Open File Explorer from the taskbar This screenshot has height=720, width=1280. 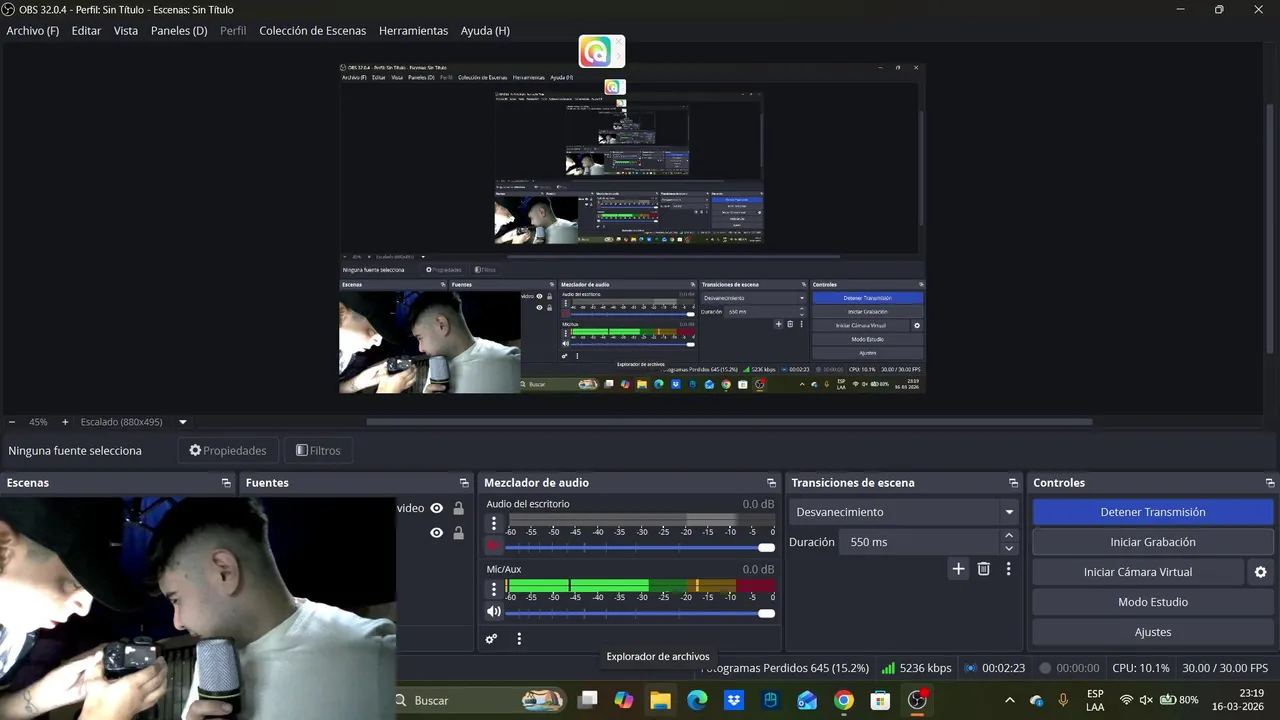tap(660, 700)
